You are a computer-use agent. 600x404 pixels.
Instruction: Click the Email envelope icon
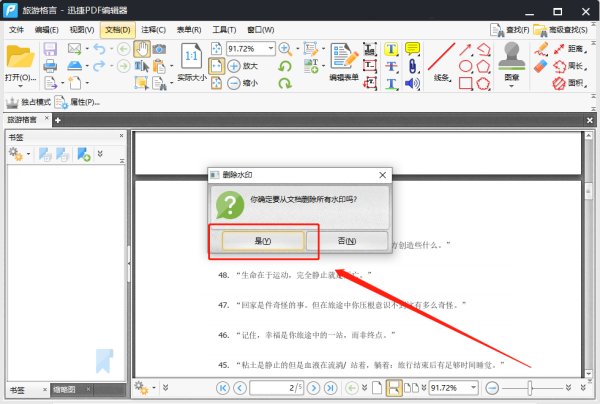point(74,49)
